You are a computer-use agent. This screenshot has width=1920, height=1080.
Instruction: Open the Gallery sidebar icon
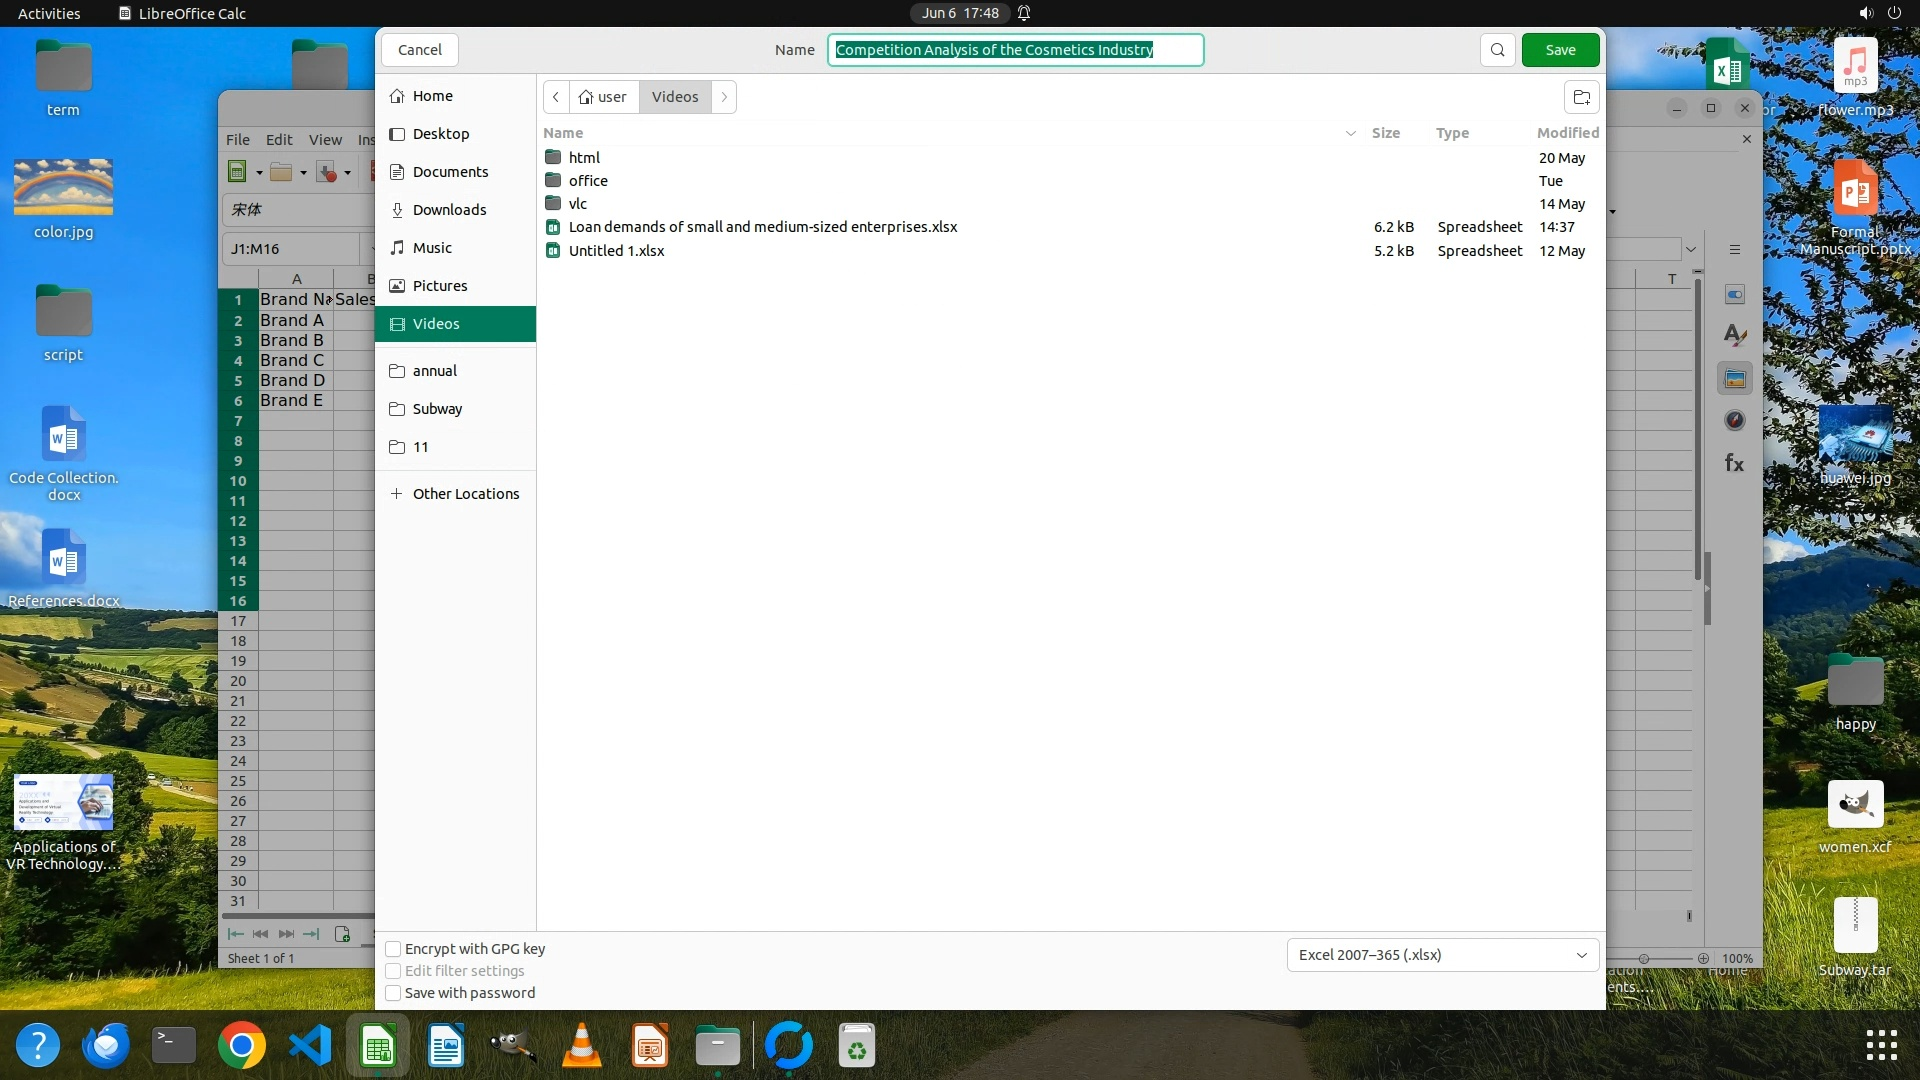(1734, 379)
